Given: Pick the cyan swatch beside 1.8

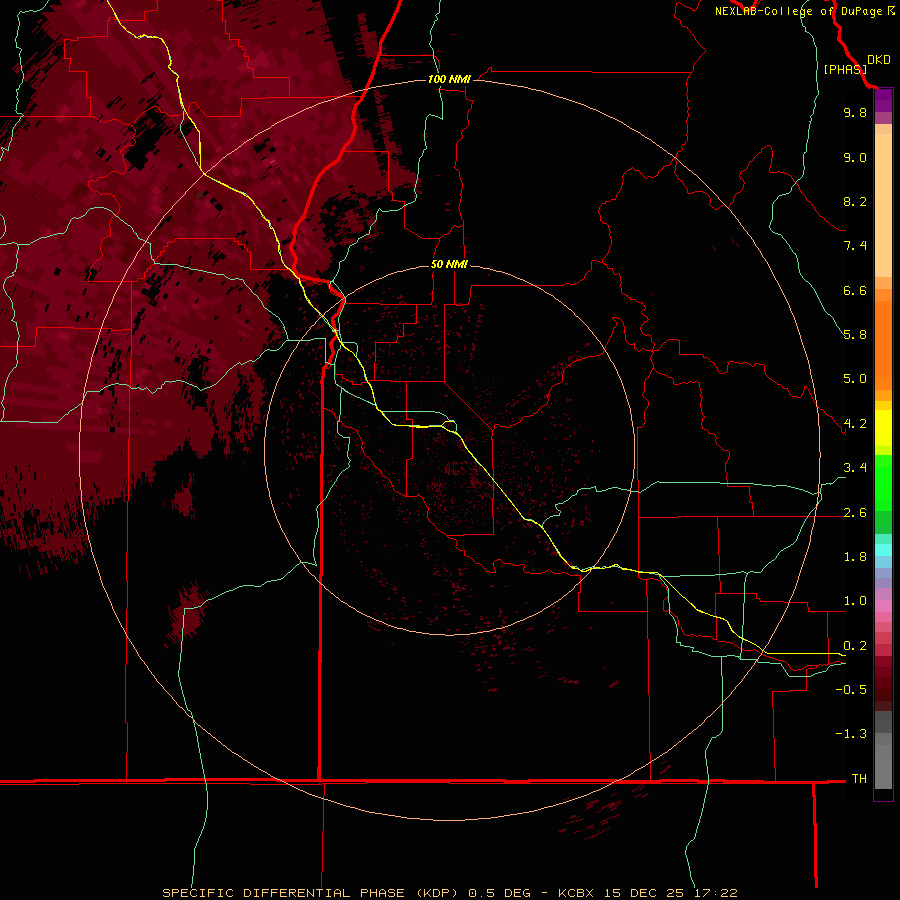Looking at the screenshot, I should [883, 550].
